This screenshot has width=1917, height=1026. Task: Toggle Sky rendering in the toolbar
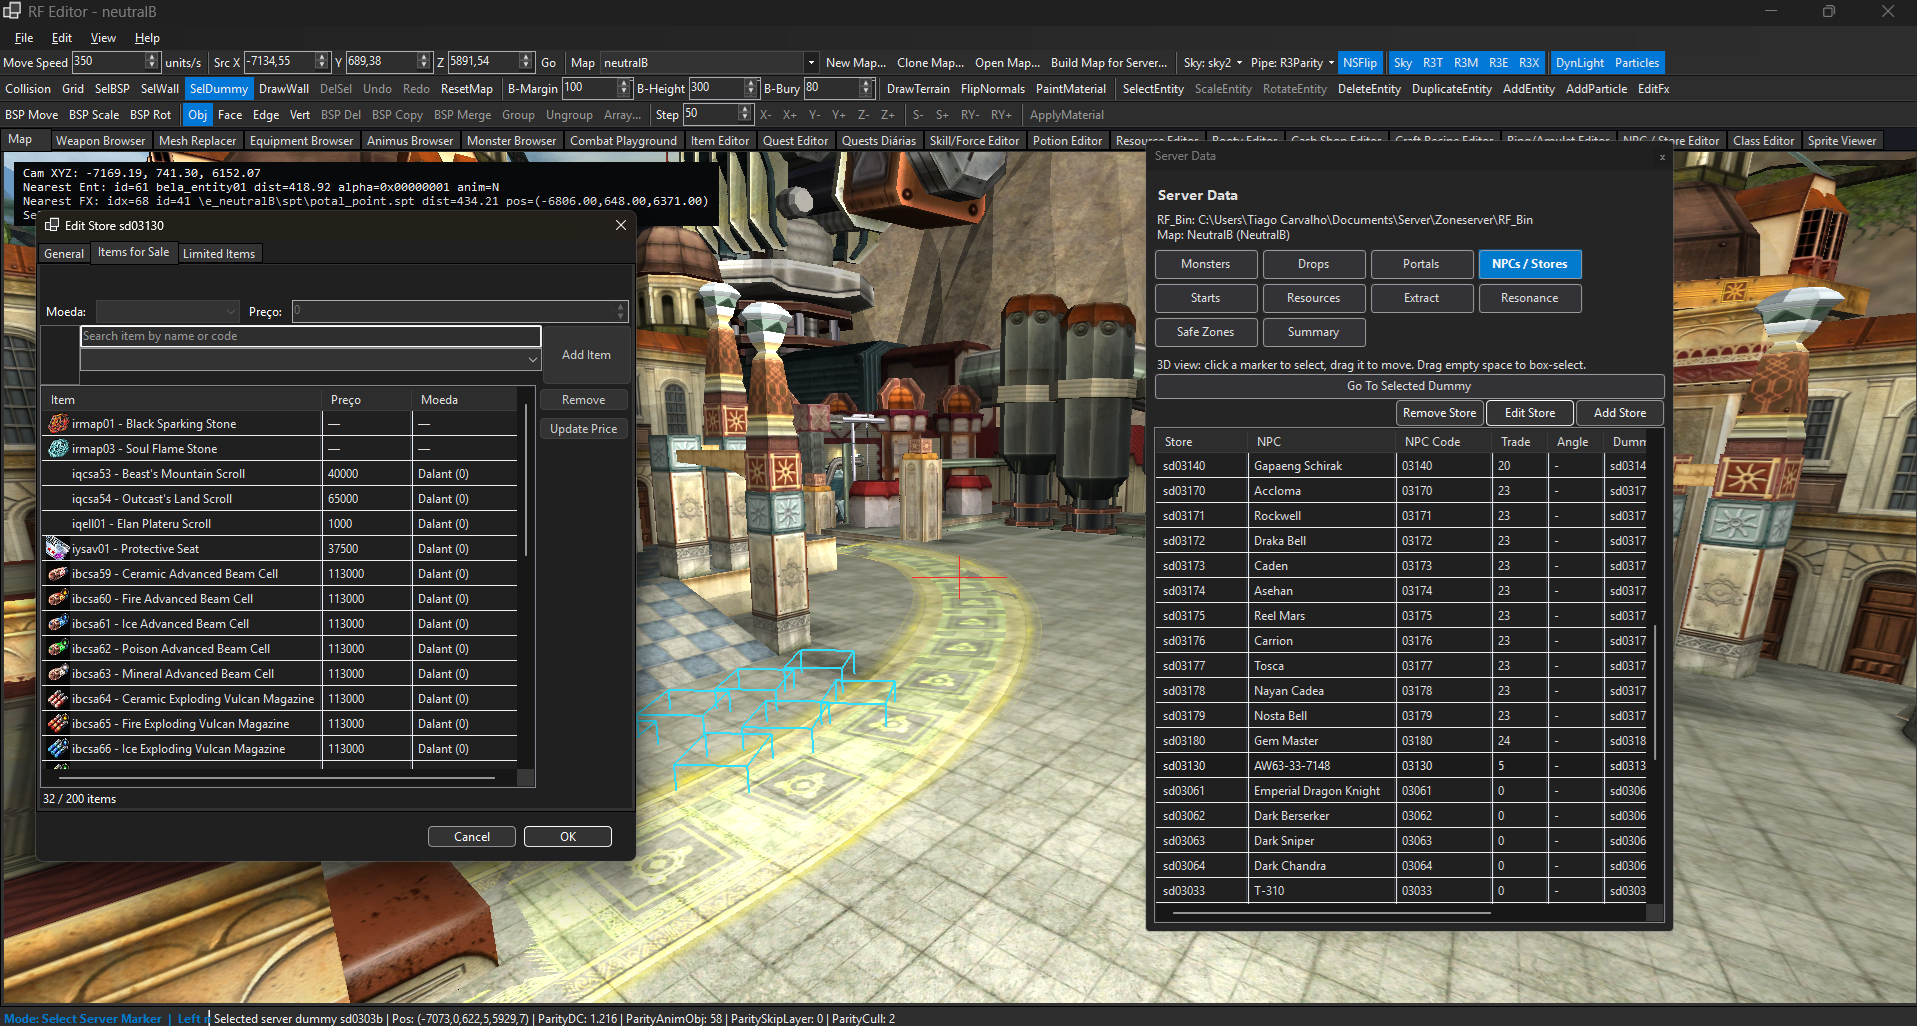[1403, 63]
